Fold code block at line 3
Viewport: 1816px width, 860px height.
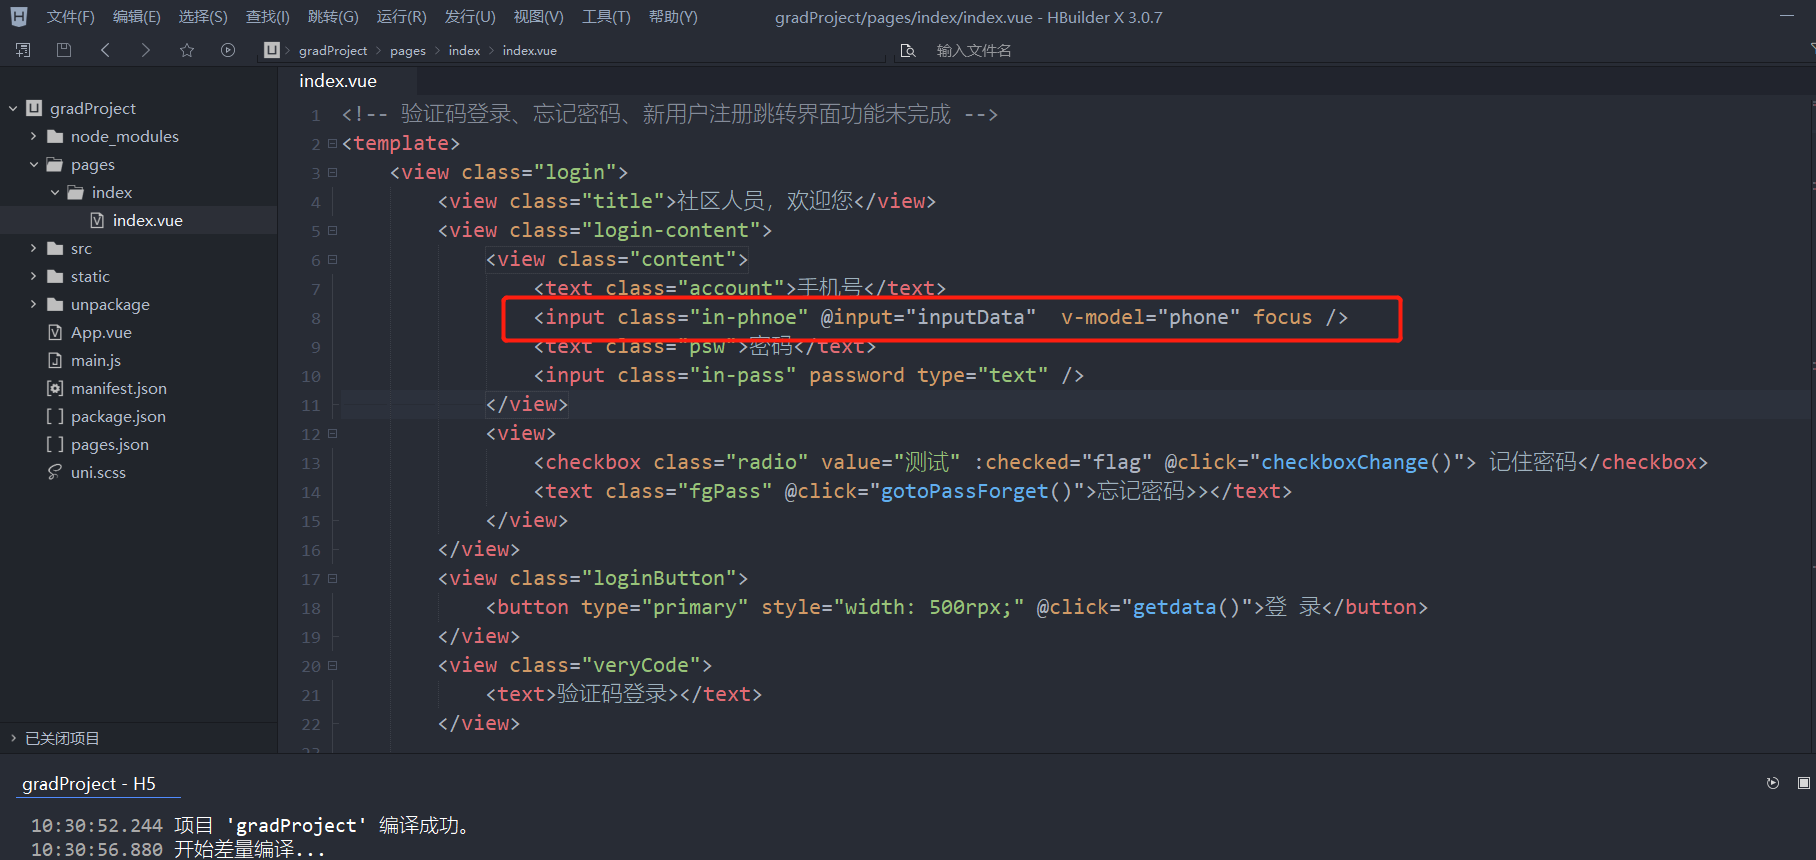pos(332,173)
